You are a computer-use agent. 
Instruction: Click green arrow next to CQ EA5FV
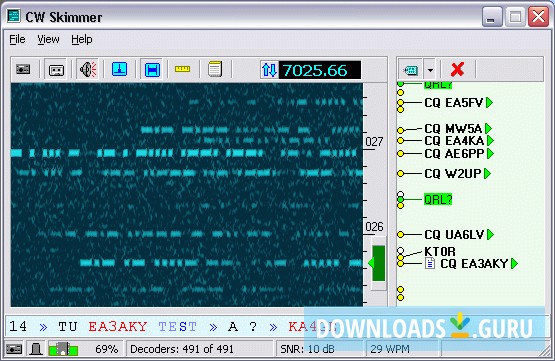[490, 103]
